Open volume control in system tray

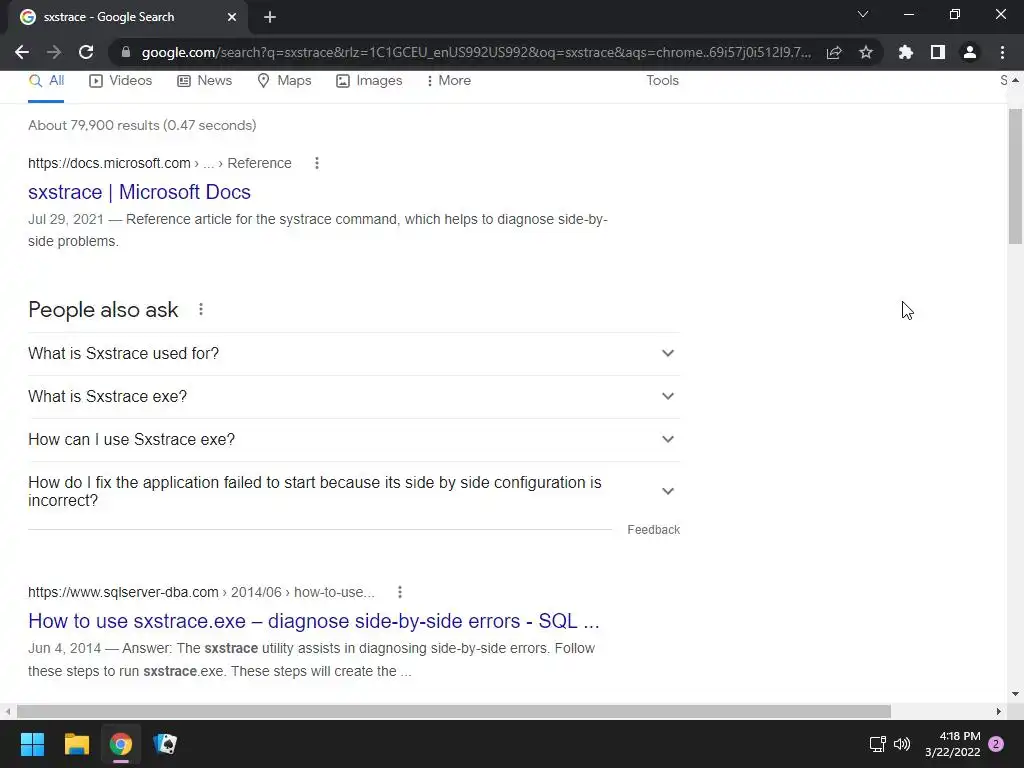coord(902,744)
